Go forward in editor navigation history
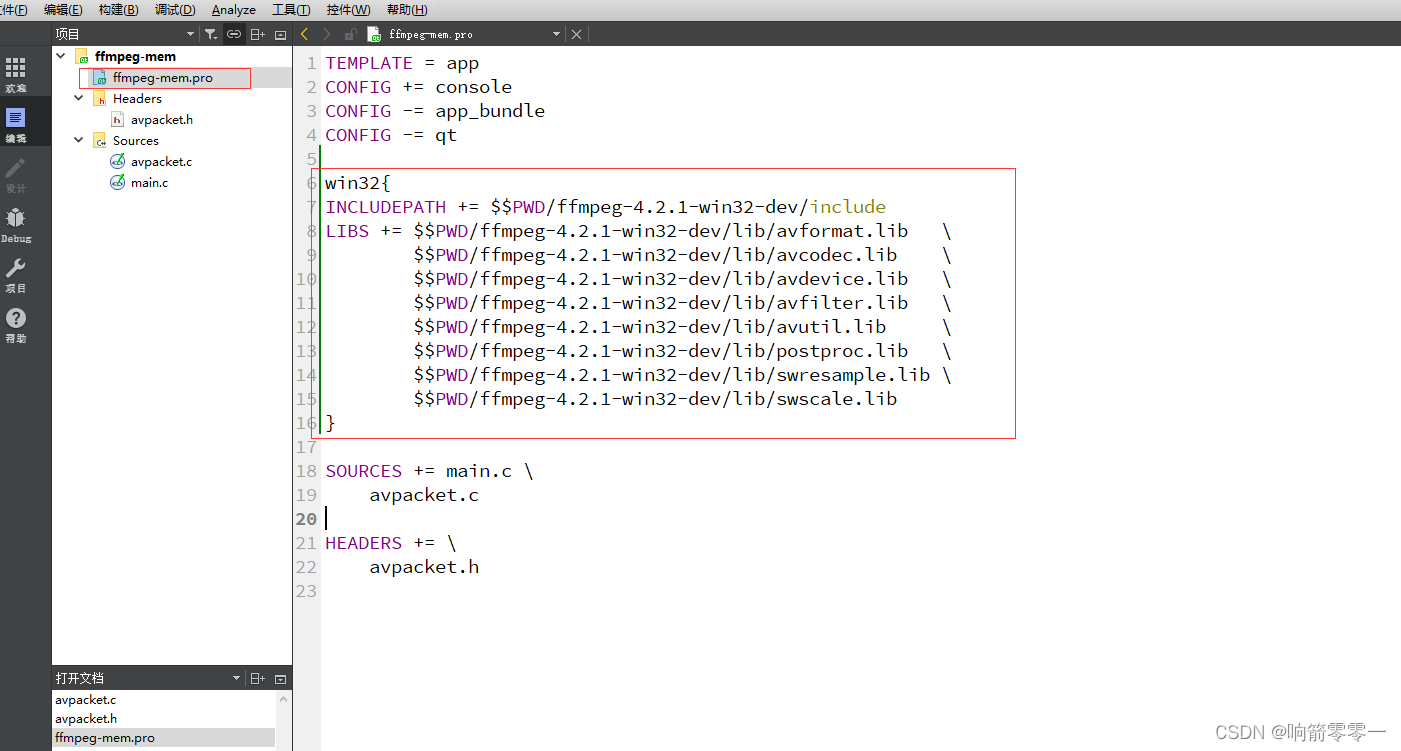 pos(327,34)
